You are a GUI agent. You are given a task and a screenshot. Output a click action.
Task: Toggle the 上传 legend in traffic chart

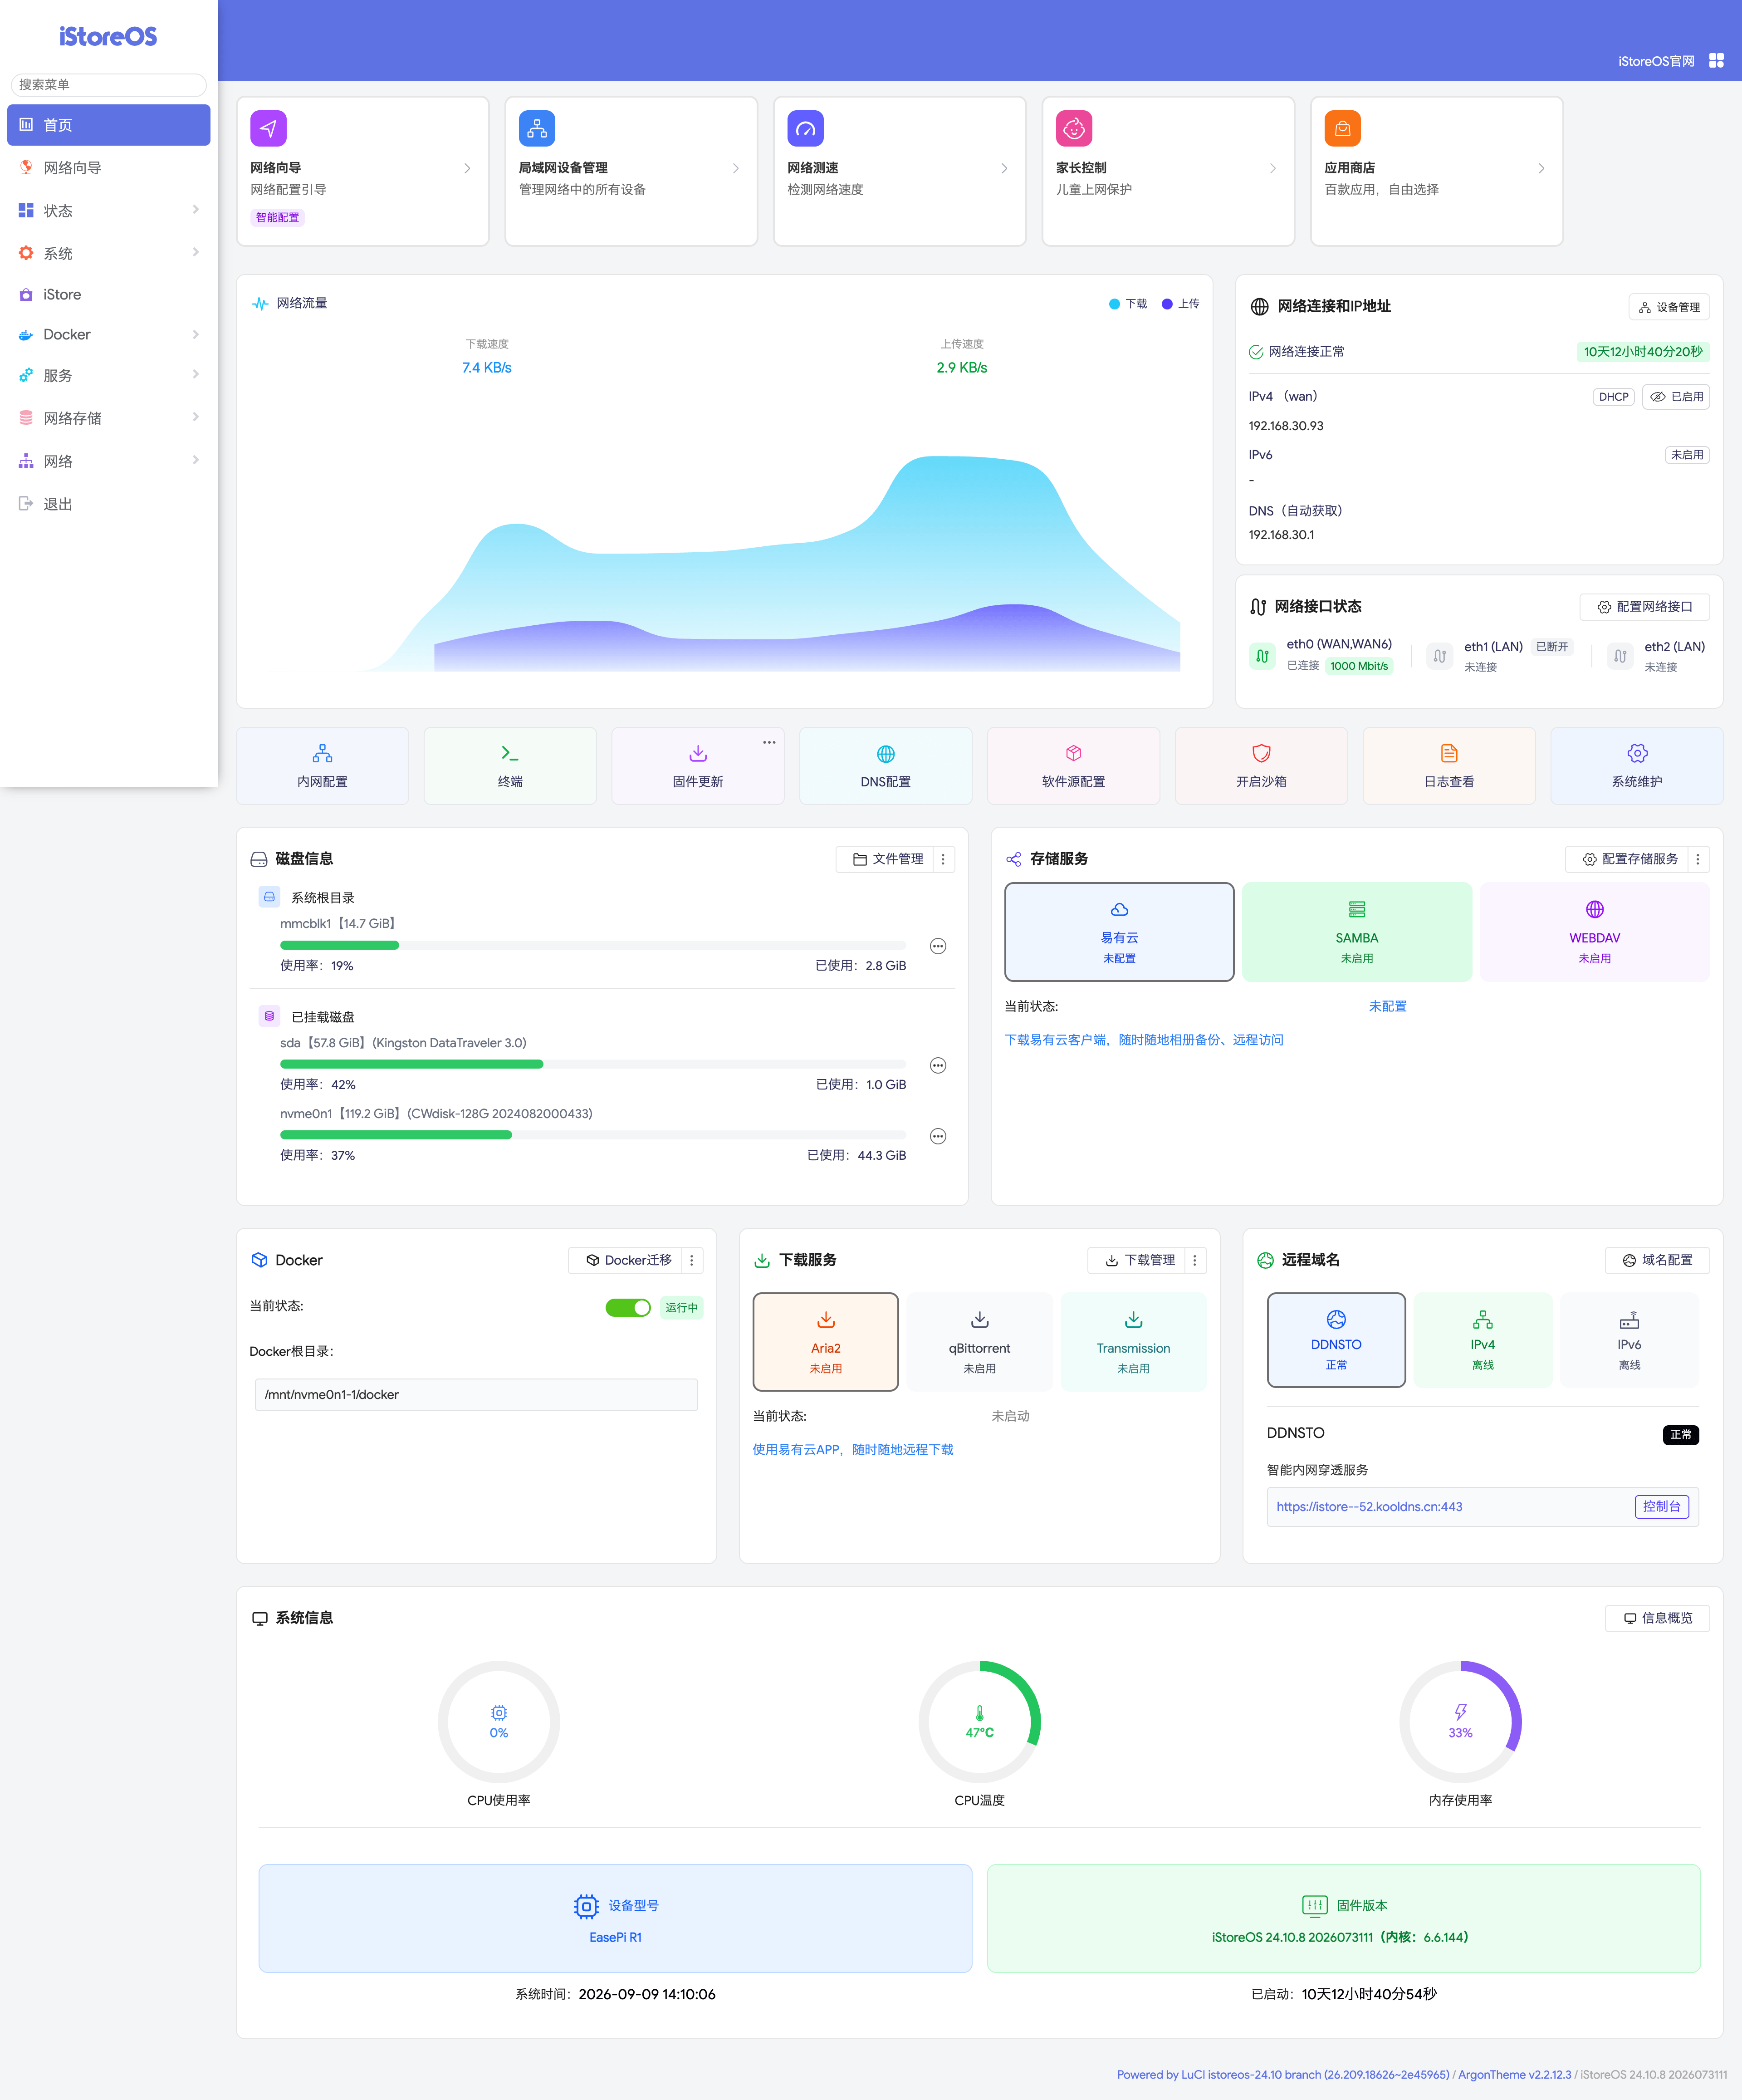click(1180, 304)
